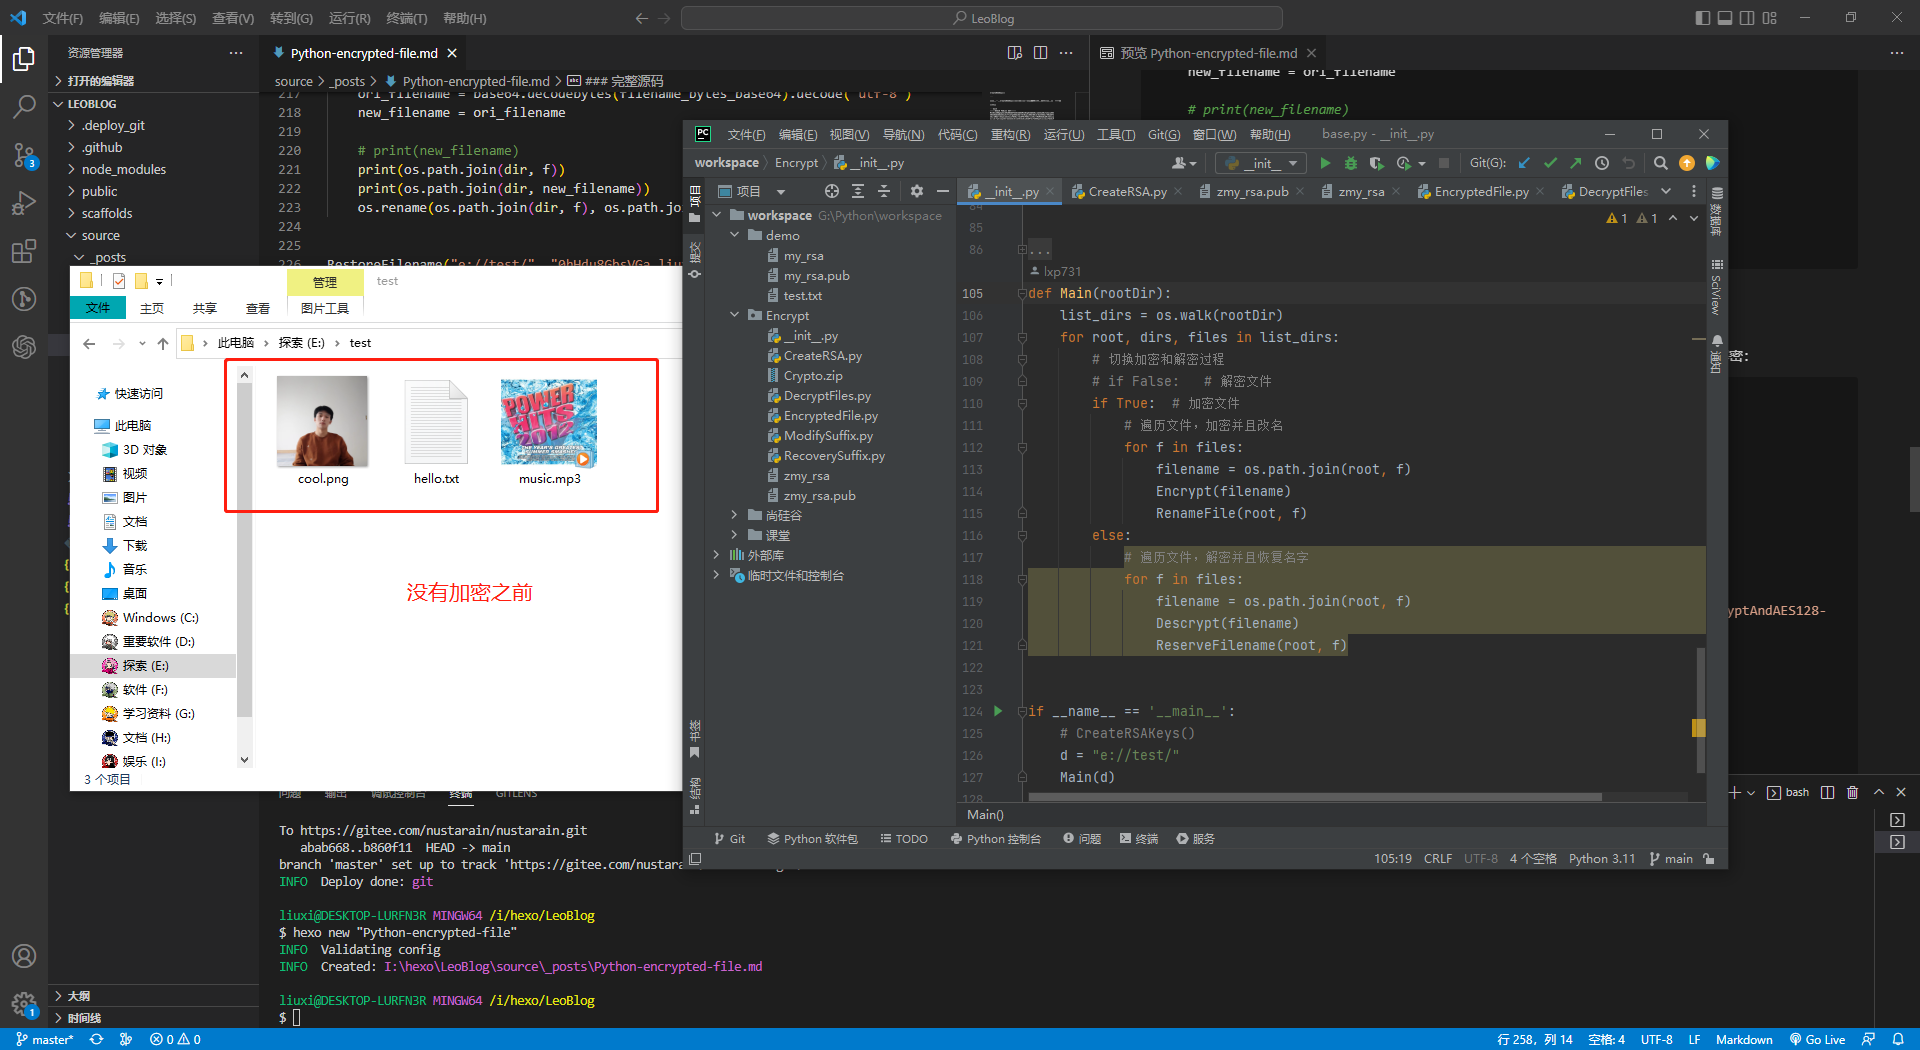Image resolution: width=1920 pixels, height=1050 pixels.
Task: Open PyCharm user account dropdown
Action: pyautogui.click(x=1184, y=163)
